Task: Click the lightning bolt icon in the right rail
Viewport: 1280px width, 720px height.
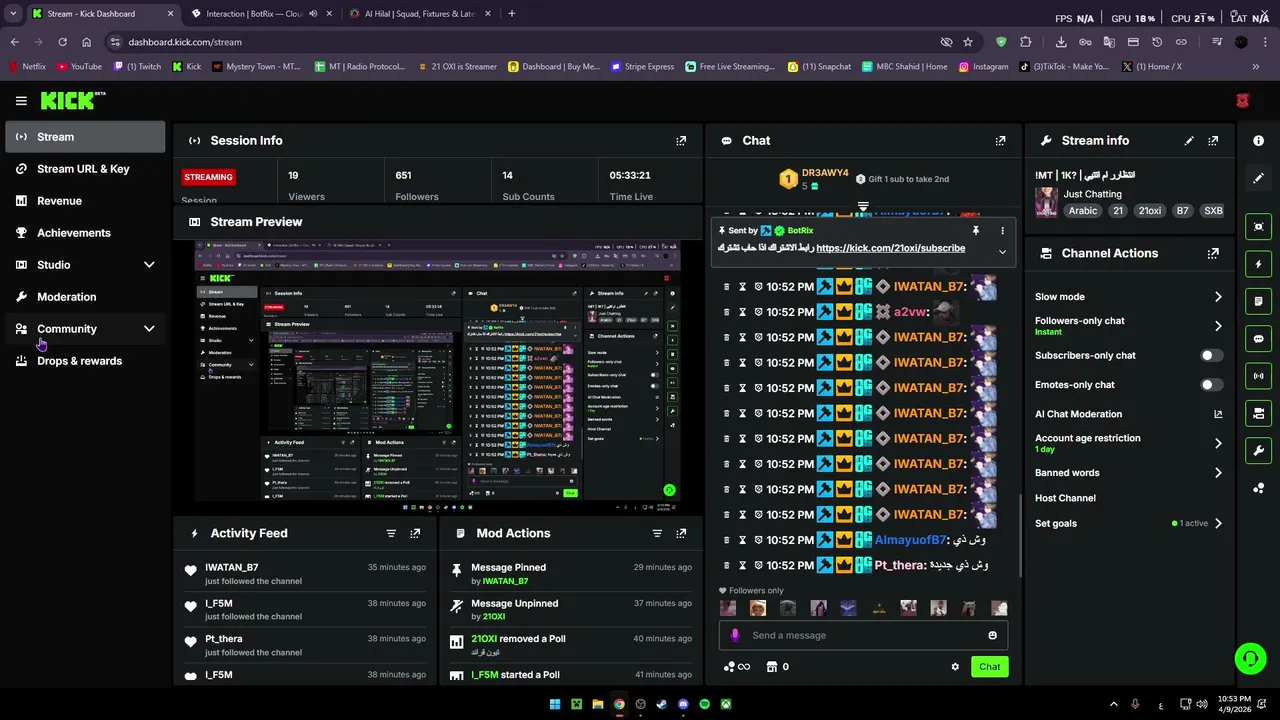Action: [1259, 264]
